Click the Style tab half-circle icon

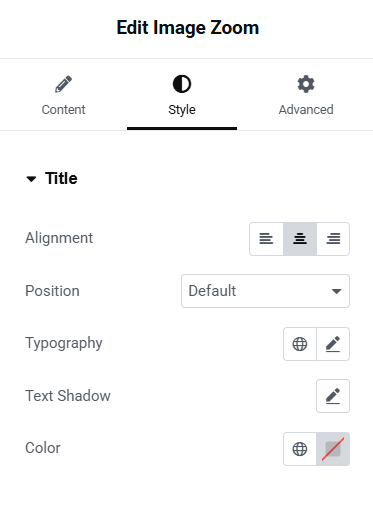[182, 84]
